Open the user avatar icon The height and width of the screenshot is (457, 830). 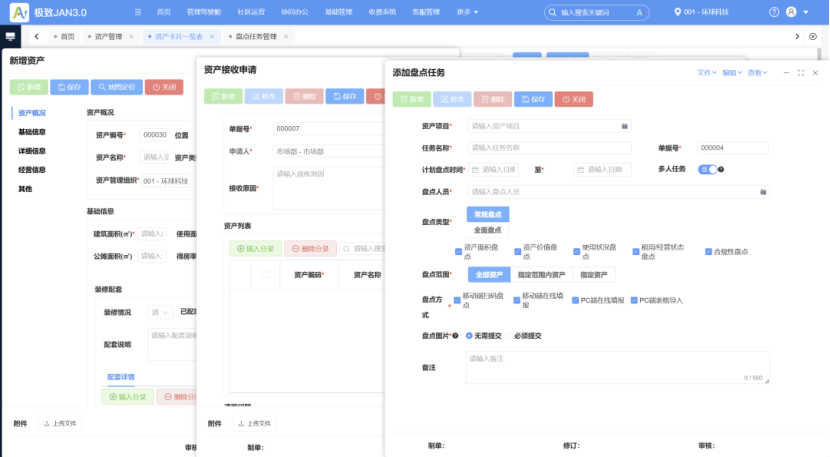point(791,12)
